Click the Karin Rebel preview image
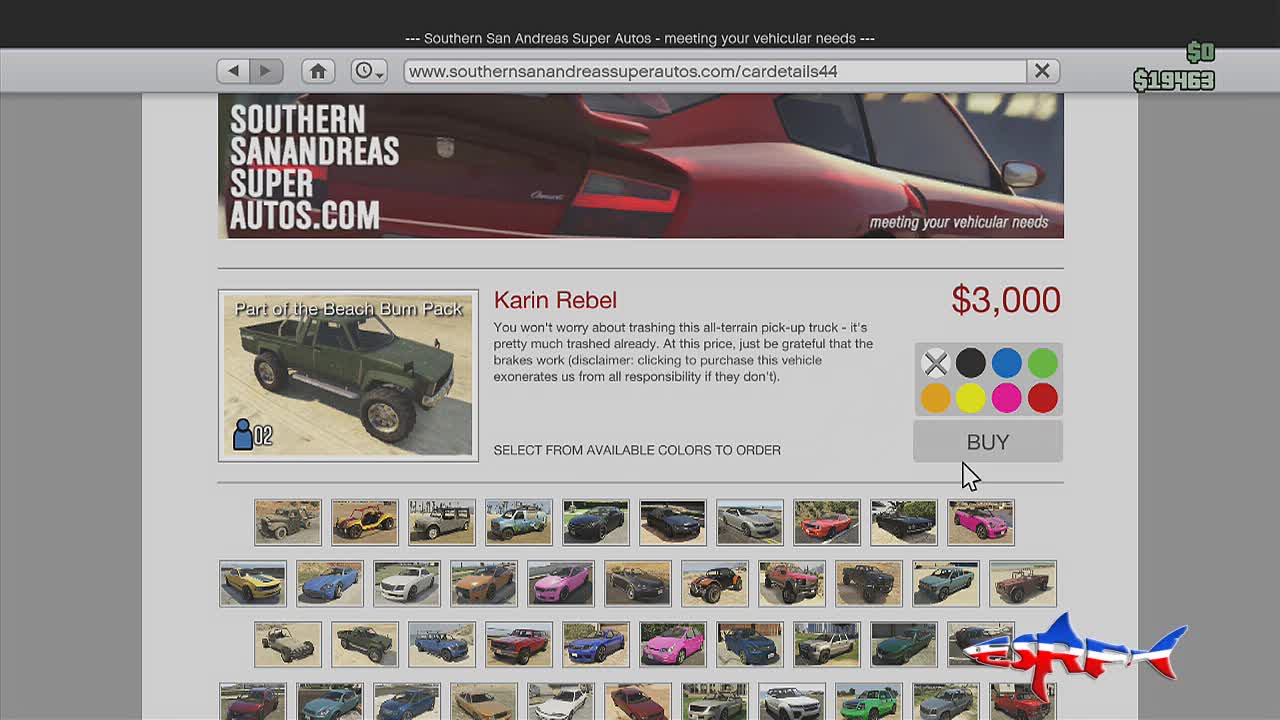The height and width of the screenshot is (720, 1280). coord(348,376)
